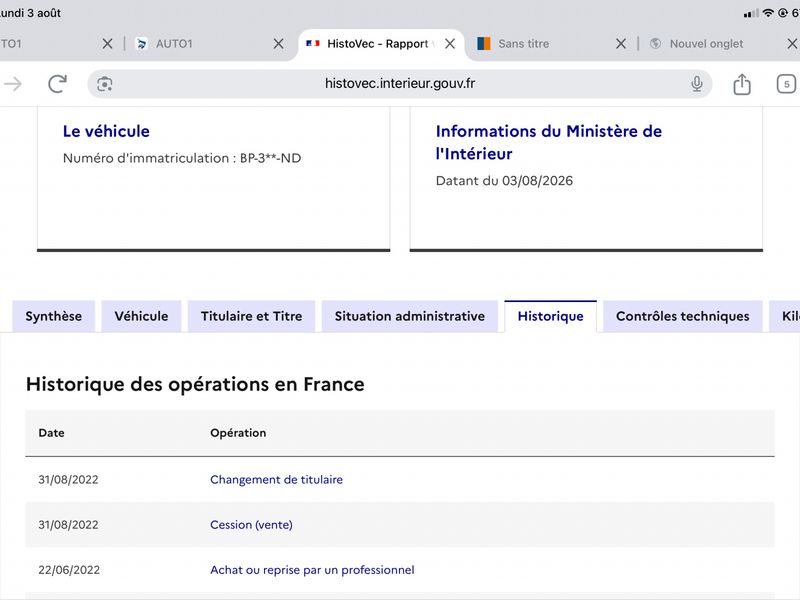Open the share sheet icon

coord(742,84)
